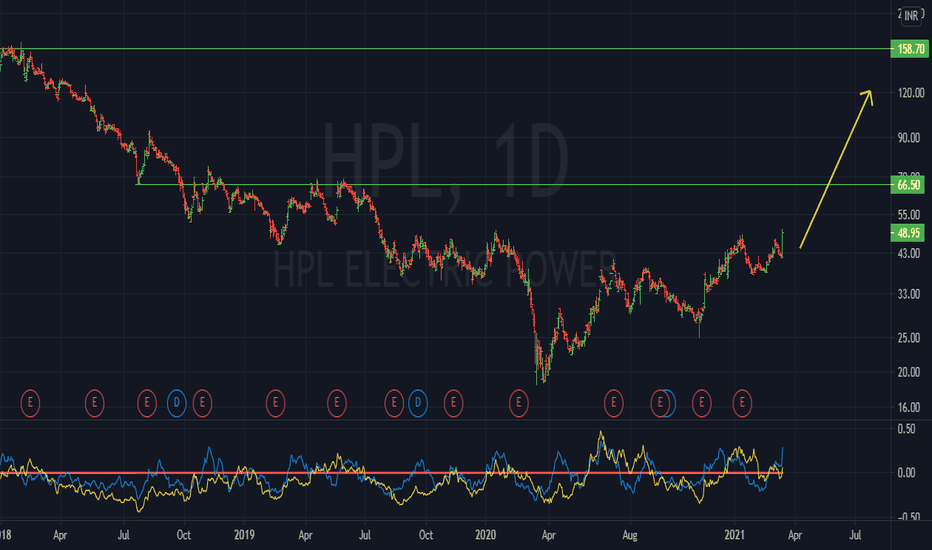Viewport: 932px width, 550px height.
Task: Show earnings details for February 2019 marker
Action: pos(275,403)
